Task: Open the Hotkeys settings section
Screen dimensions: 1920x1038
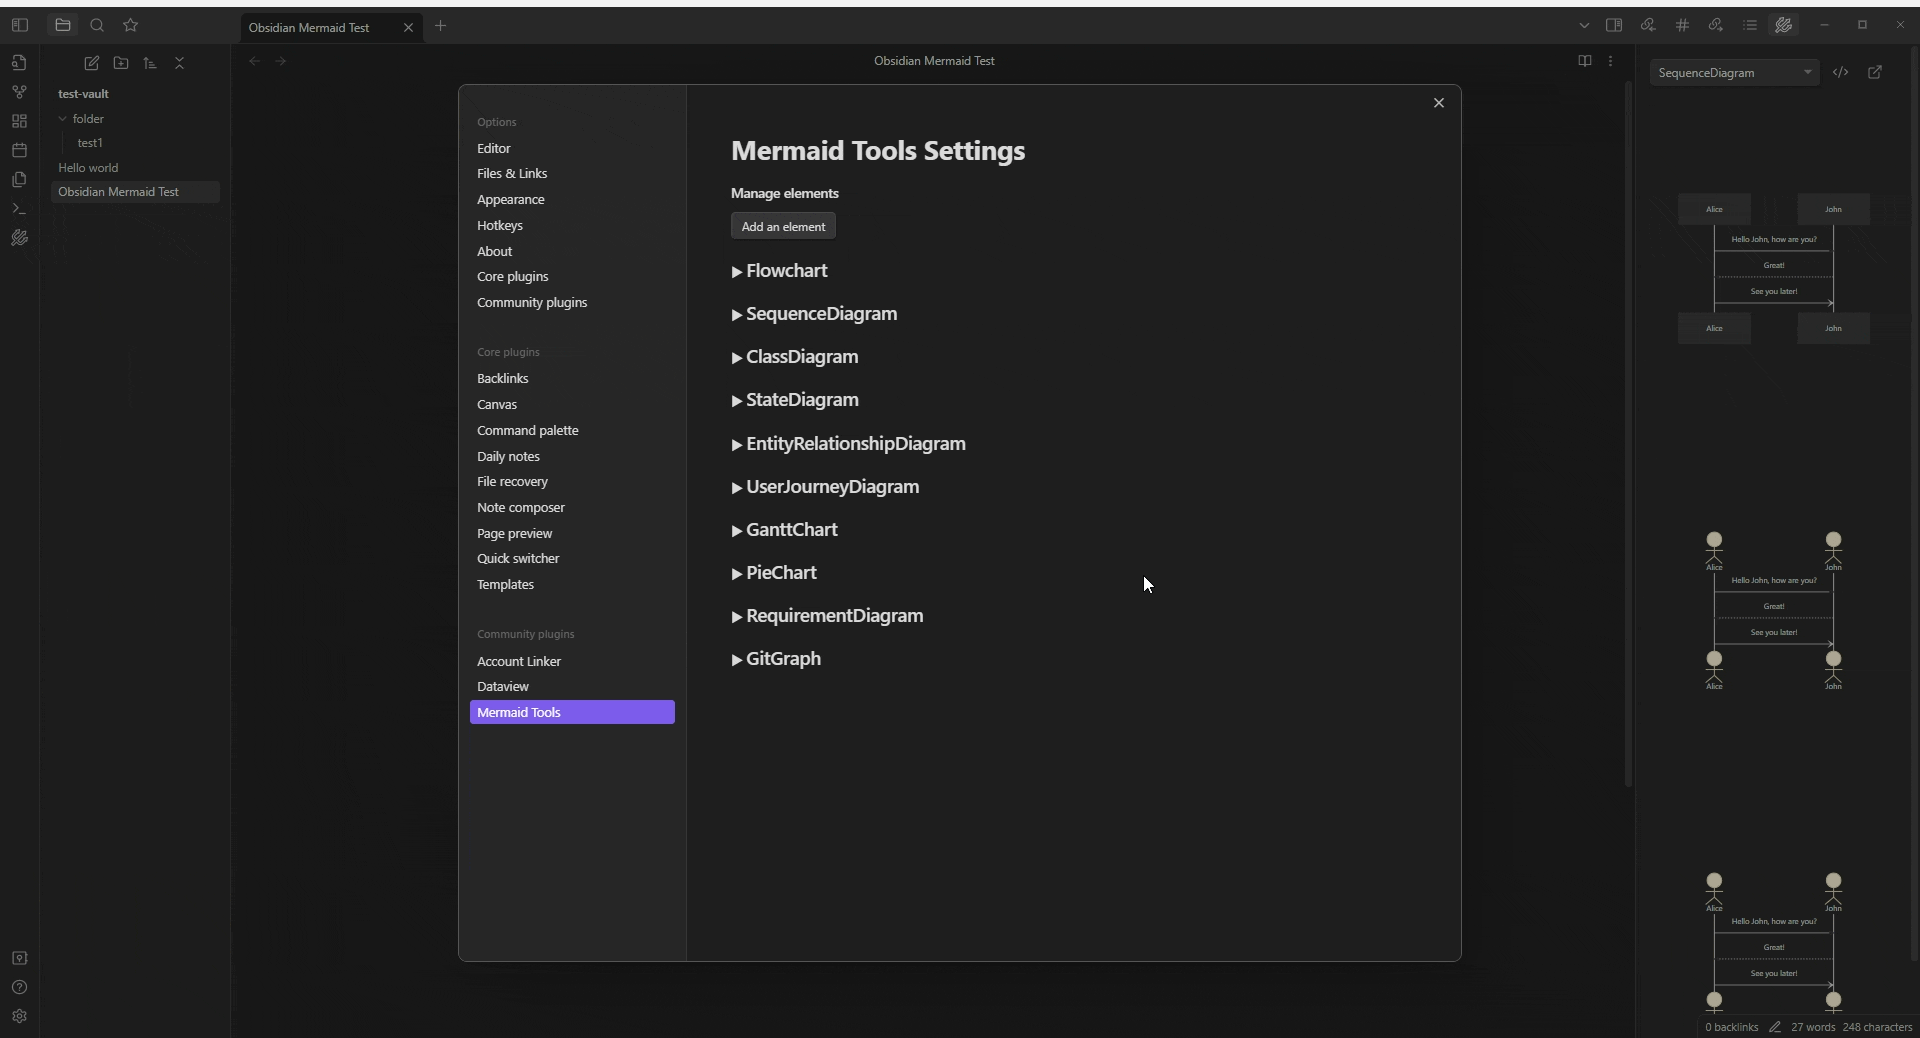Action: pos(500,225)
